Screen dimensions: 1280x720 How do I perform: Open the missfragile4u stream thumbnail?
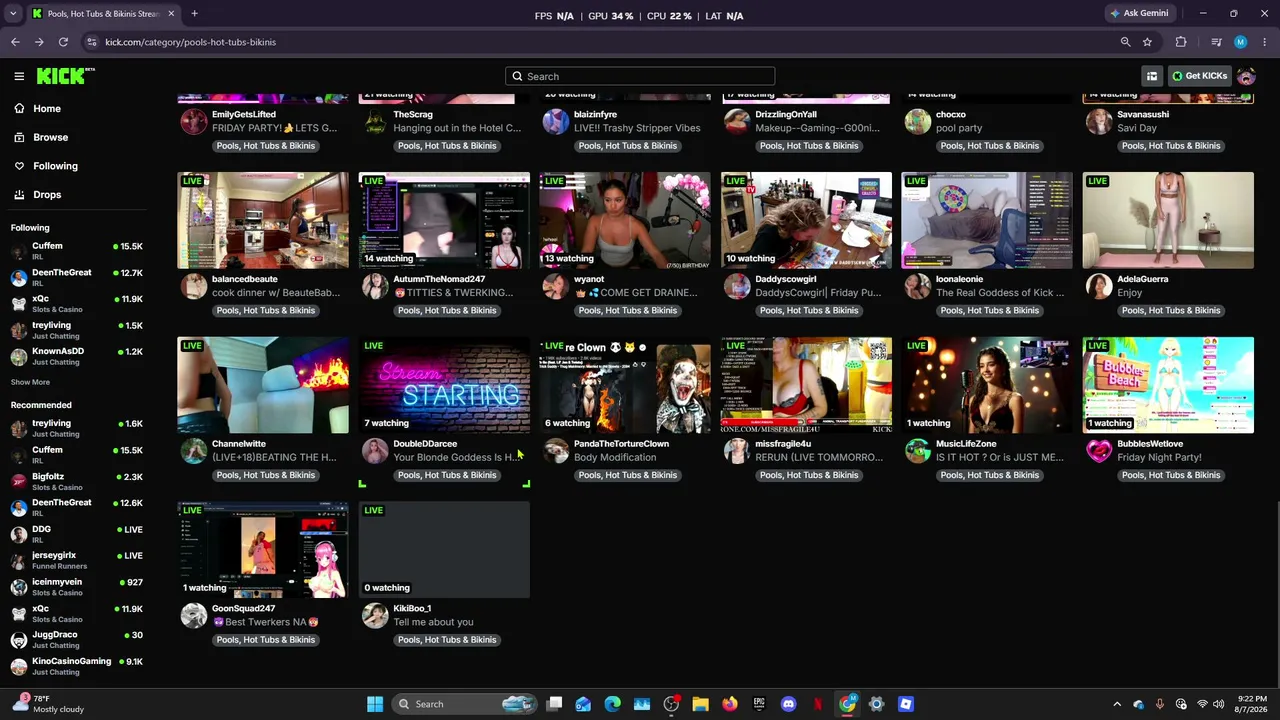tap(806, 385)
